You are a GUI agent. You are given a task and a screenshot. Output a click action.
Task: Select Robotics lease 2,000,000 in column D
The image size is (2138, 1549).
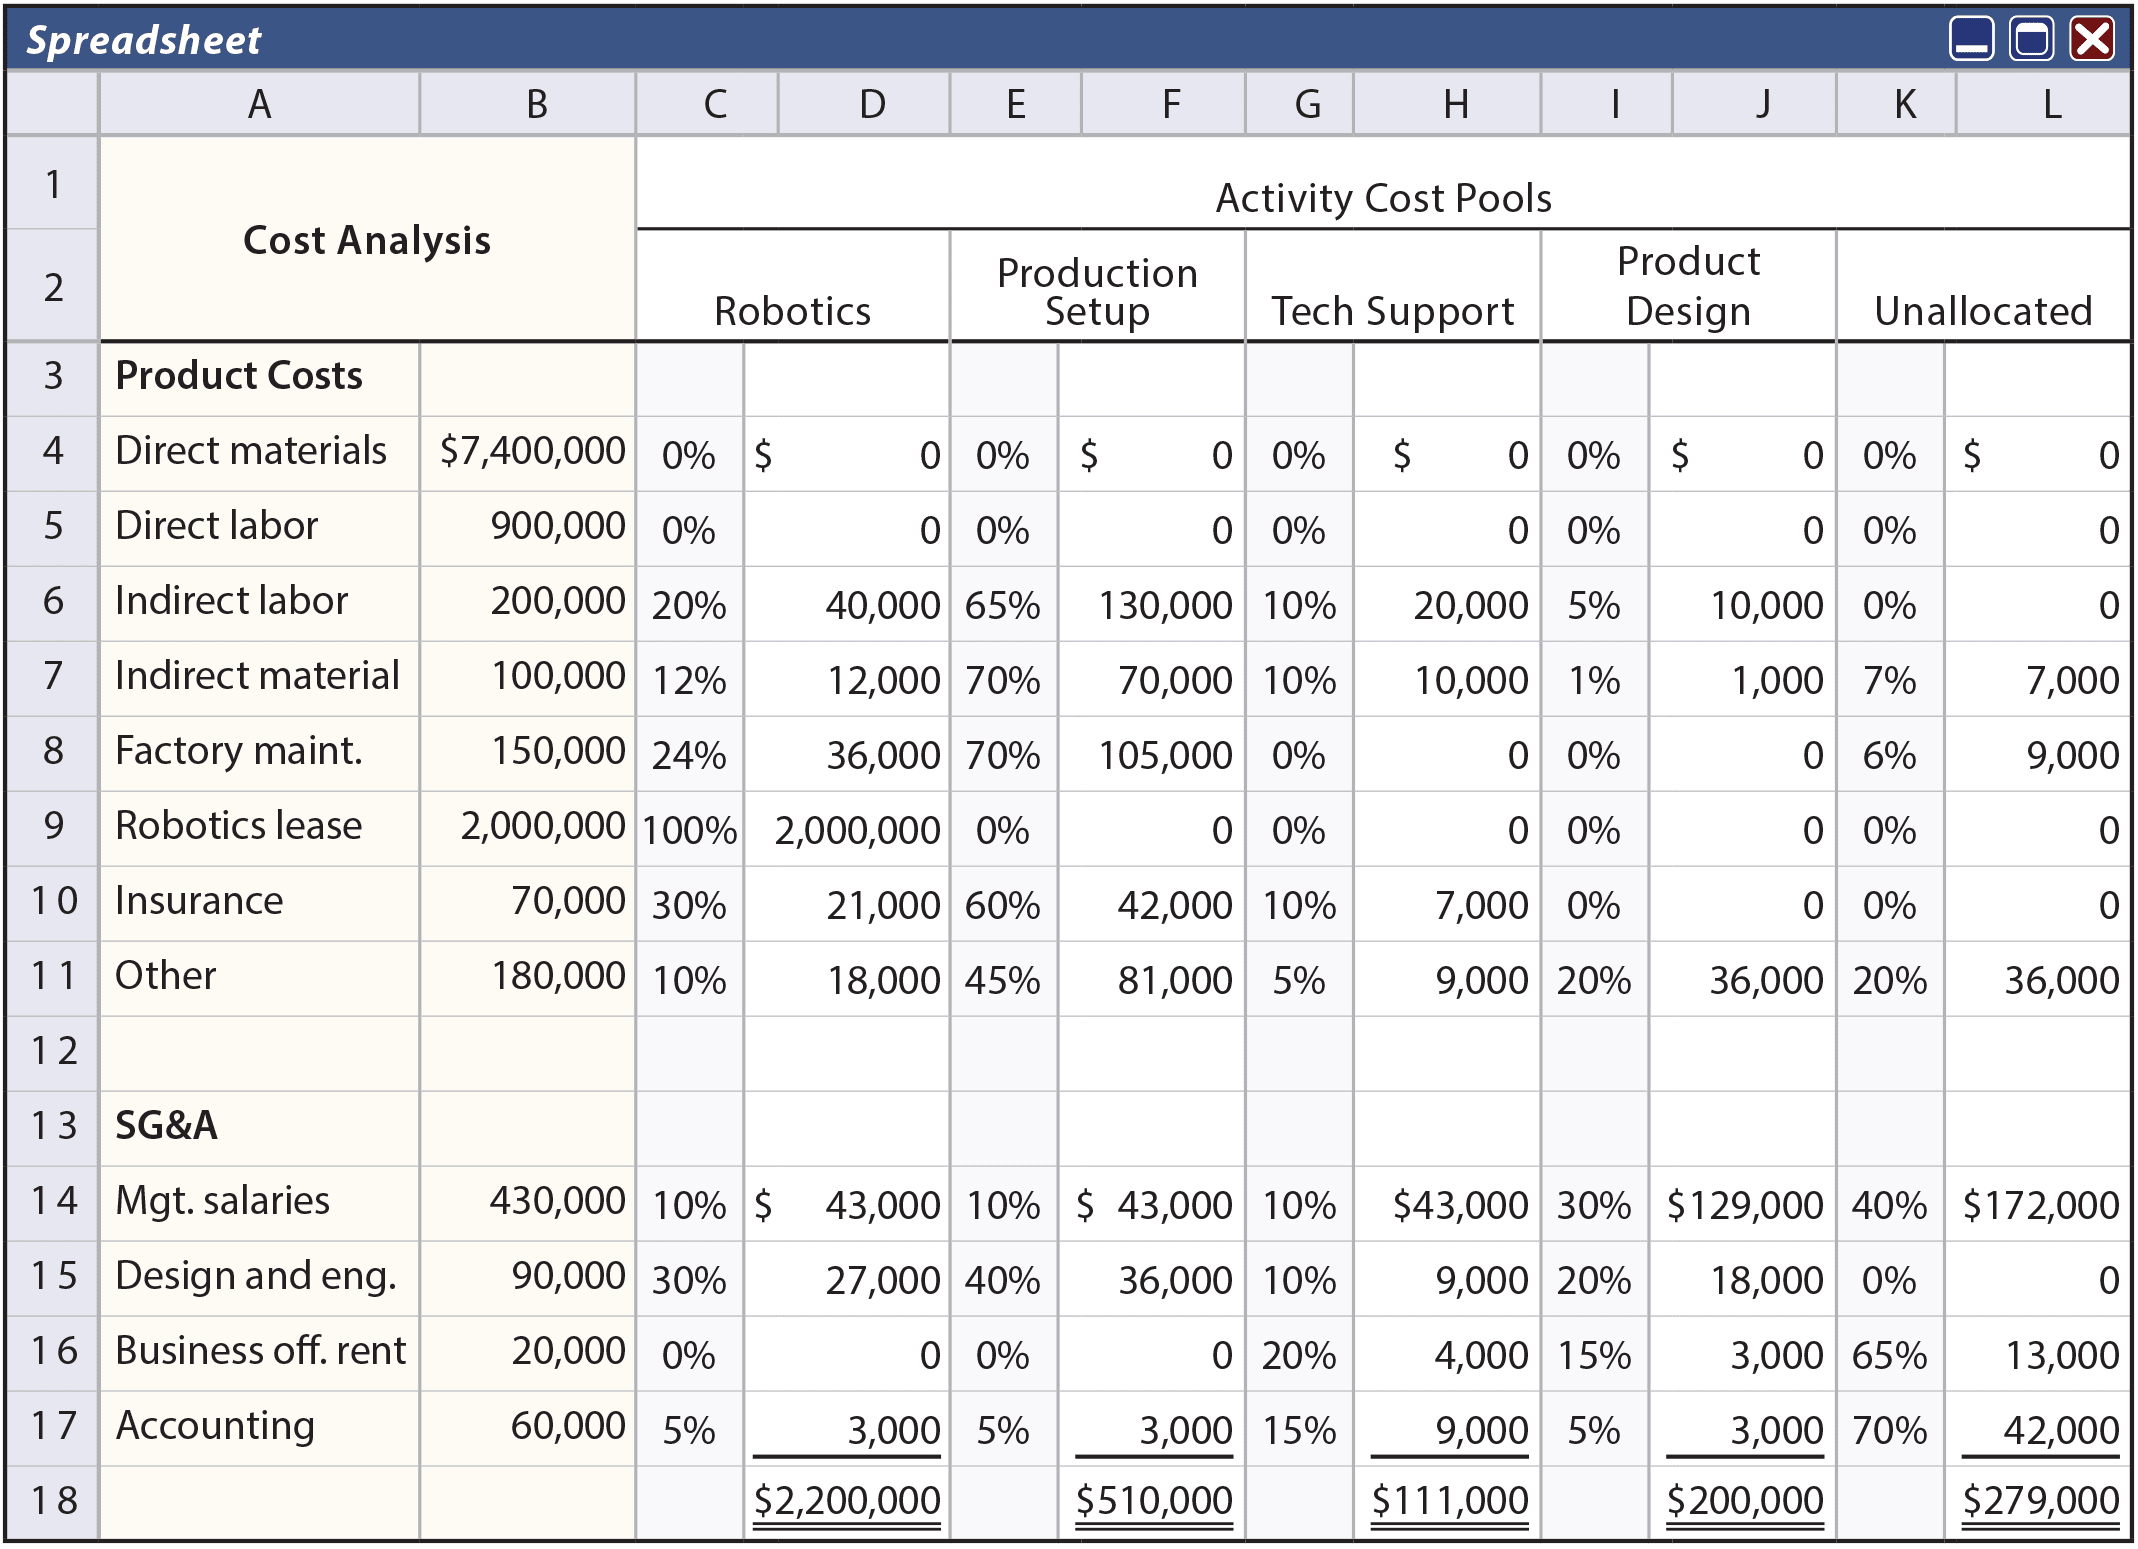(856, 830)
